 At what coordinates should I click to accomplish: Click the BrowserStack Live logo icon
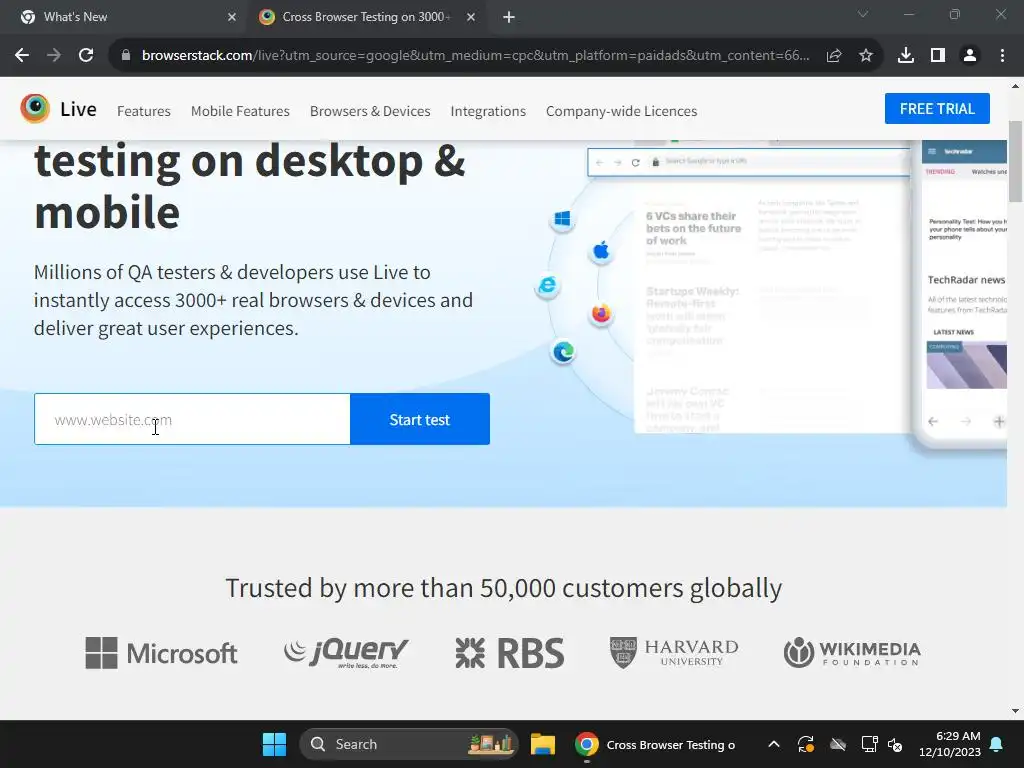[x=35, y=108]
